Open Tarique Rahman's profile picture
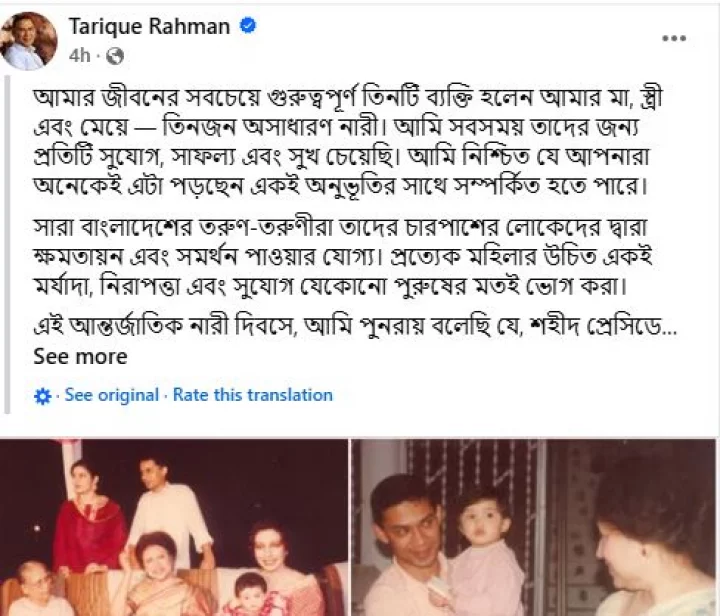Viewport: 720px width, 616px height. point(28,41)
